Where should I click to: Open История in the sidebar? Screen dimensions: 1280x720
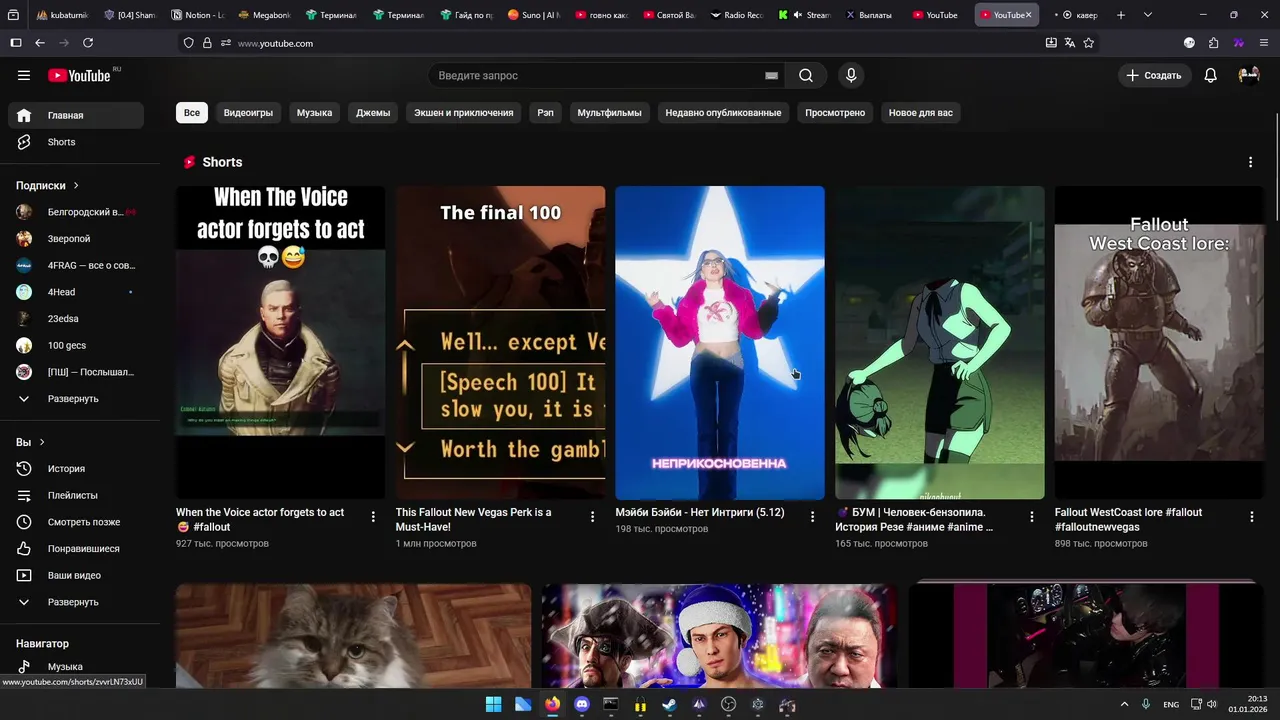coord(76,469)
